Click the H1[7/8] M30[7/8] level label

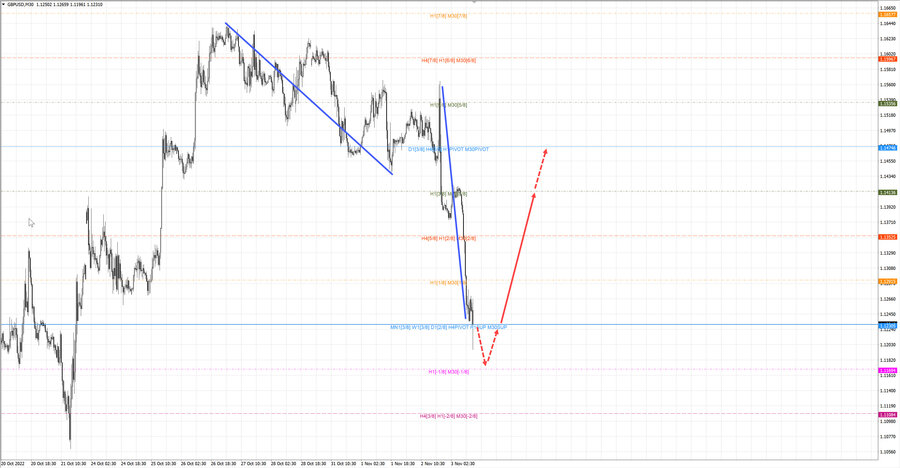[448, 16]
